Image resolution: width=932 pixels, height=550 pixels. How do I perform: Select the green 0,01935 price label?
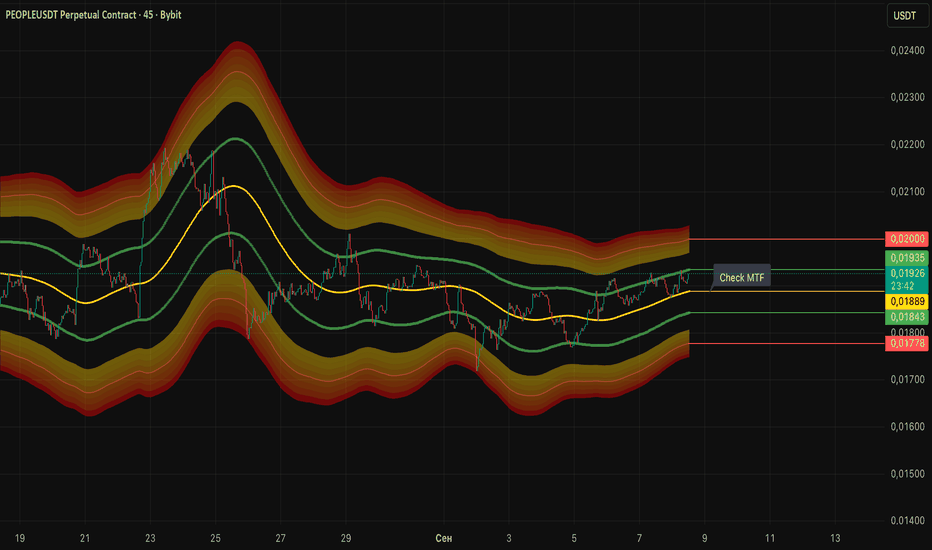(906, 258)
